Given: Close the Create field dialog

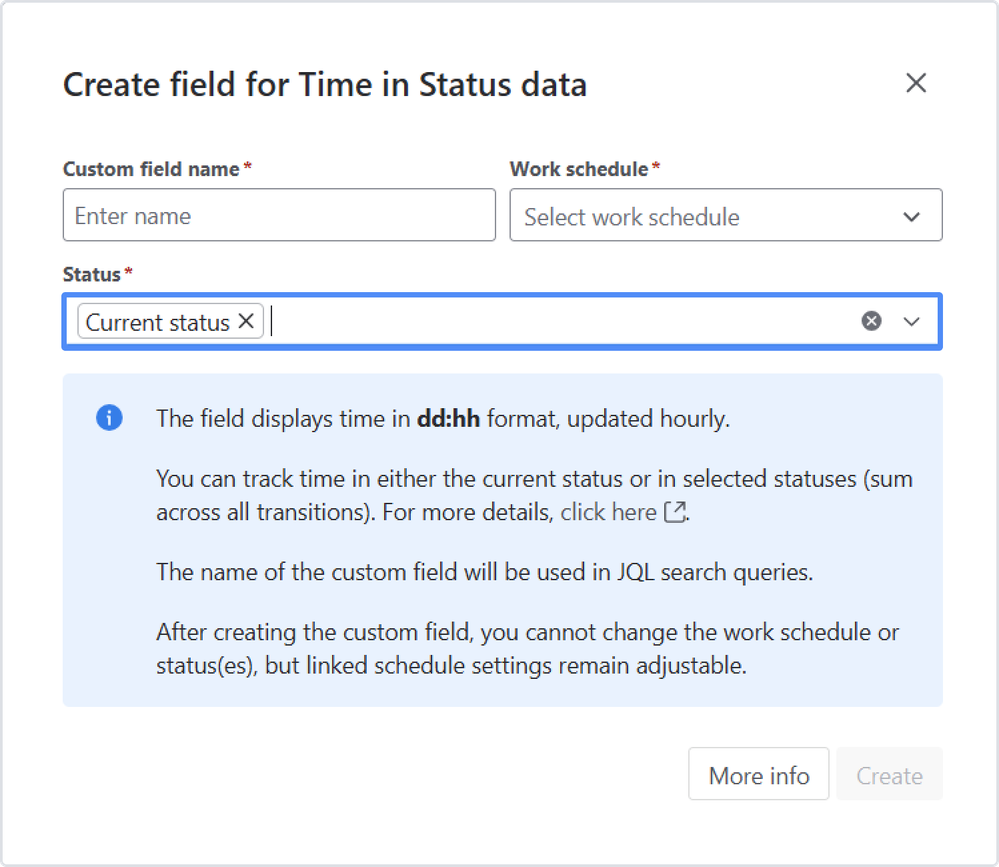Looking at the screenshot, I should click(915, 84).
